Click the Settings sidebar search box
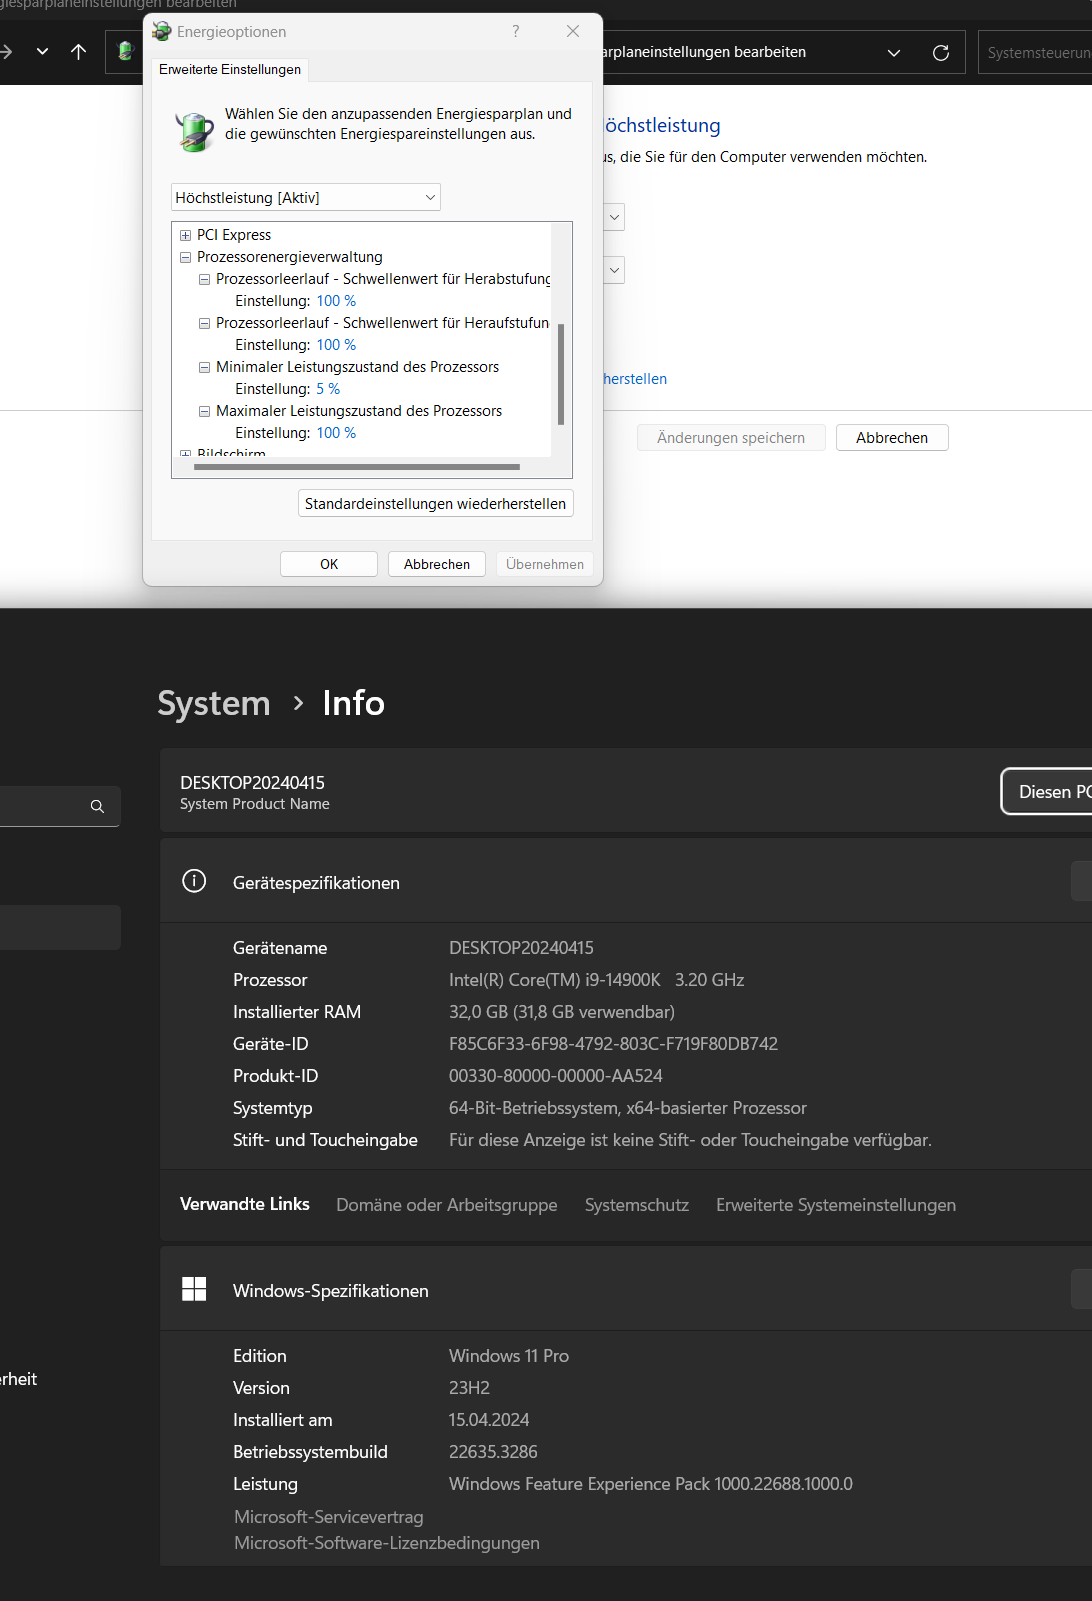Screen dimensions: 1092x1601 tap(60, 806)
